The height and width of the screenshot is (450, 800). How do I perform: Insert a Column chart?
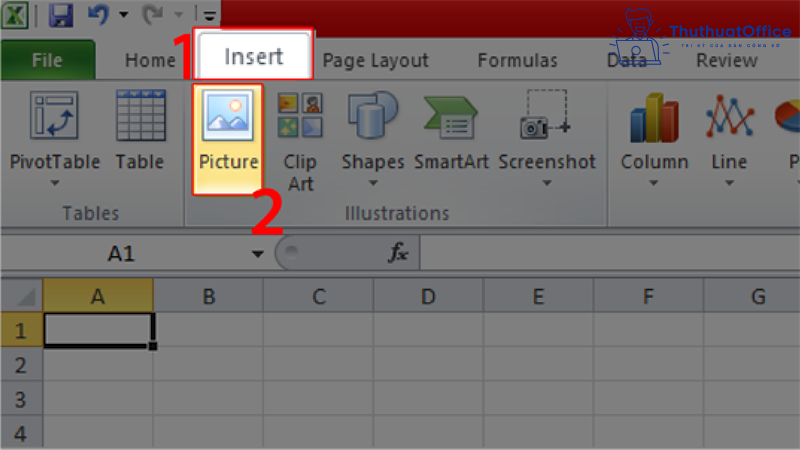[x=654, y=117]
